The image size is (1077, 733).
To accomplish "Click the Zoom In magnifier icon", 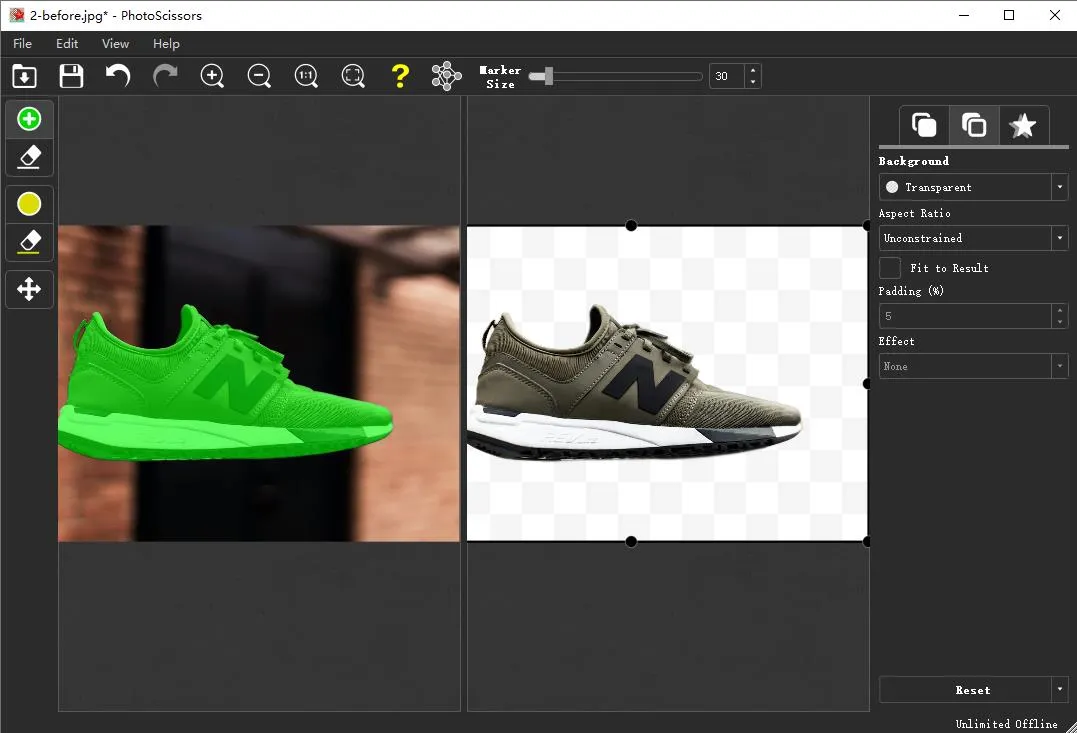I will click(x=212, y=76).
